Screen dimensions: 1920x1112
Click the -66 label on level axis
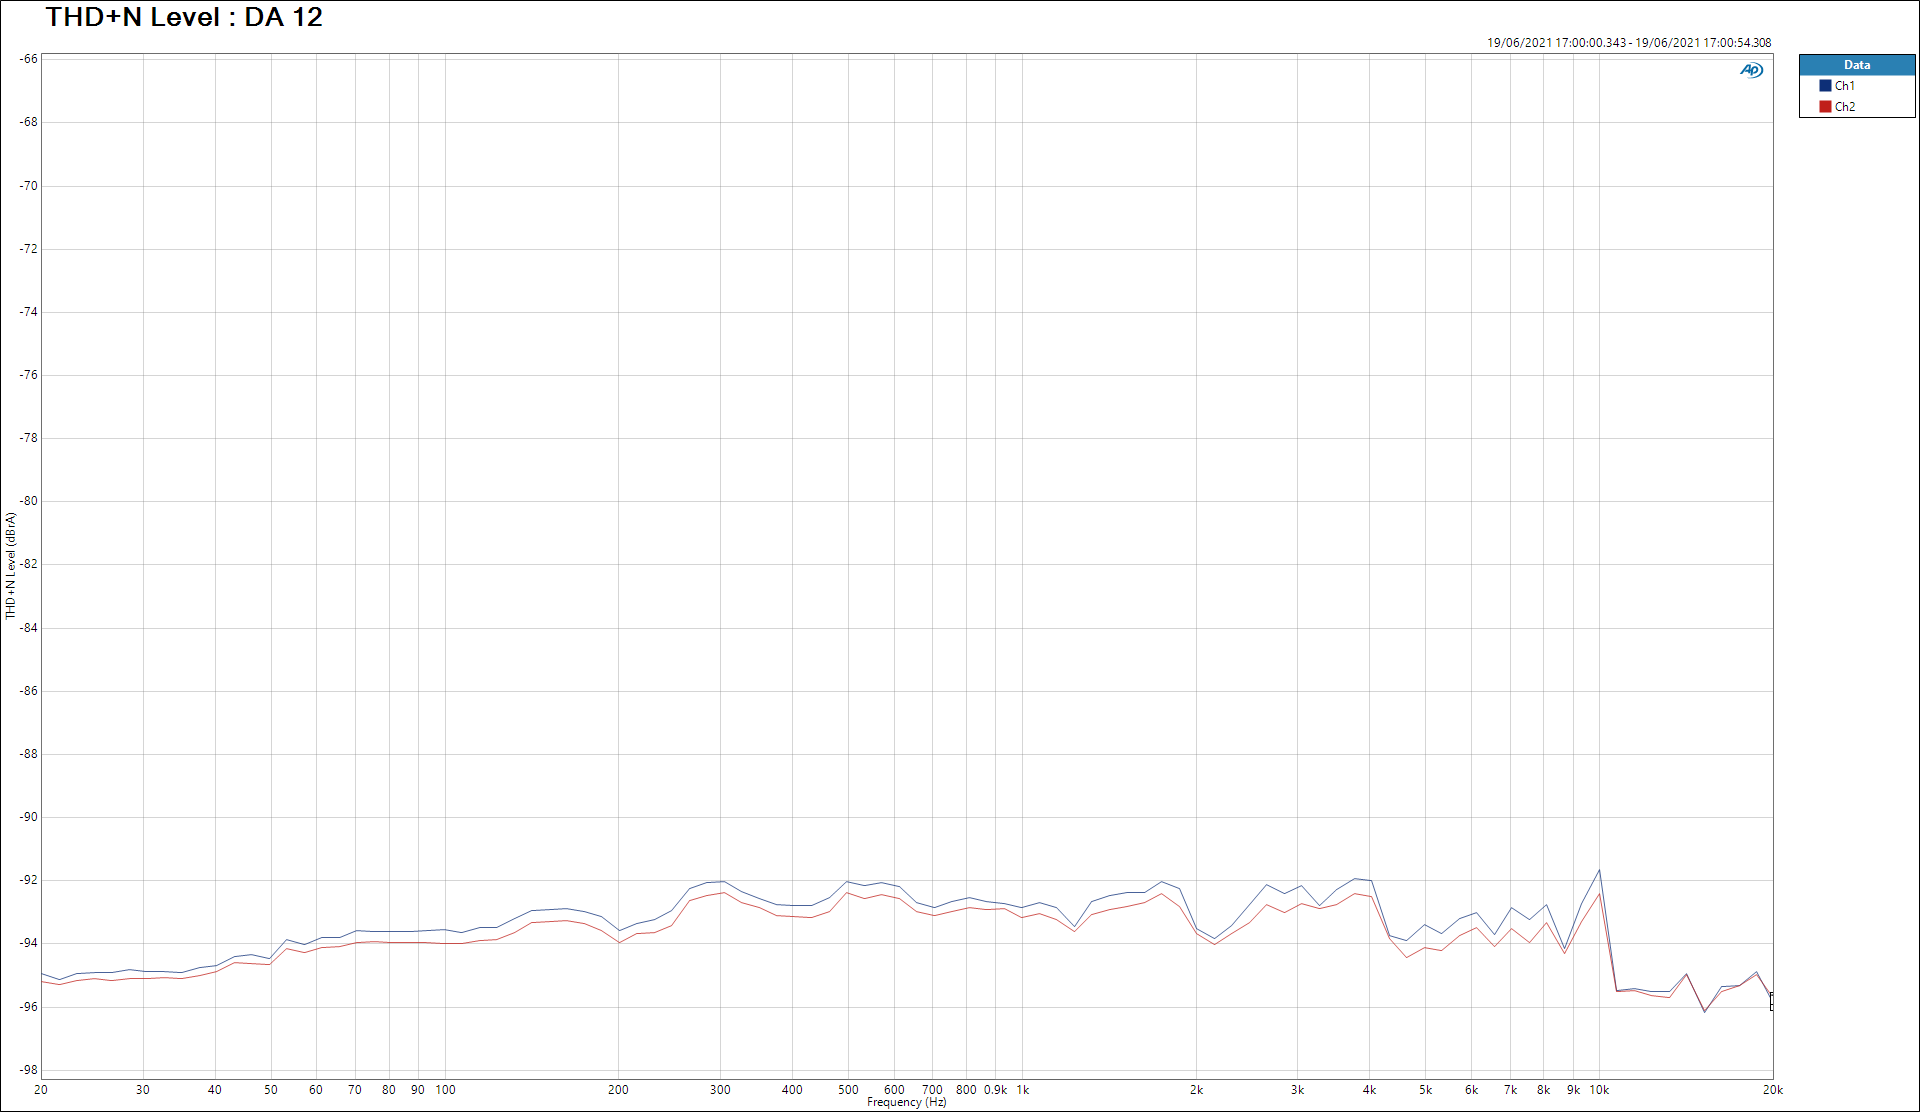coord(28,59)
